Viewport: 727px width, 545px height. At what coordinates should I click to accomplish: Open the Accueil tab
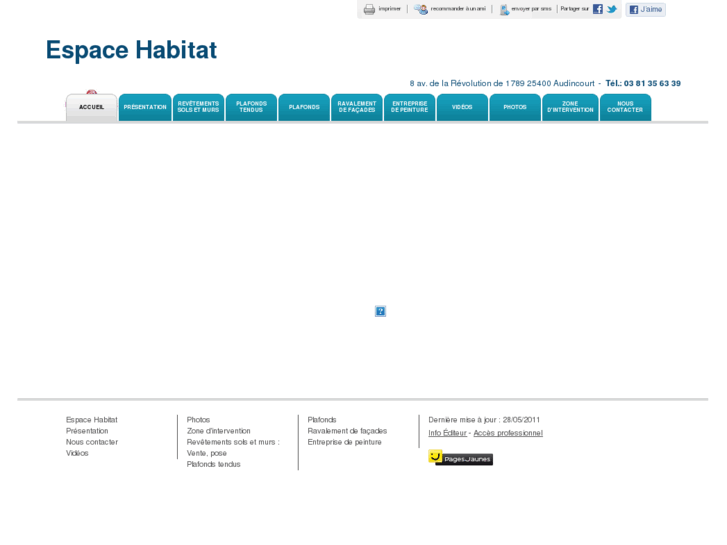[91, 108]
